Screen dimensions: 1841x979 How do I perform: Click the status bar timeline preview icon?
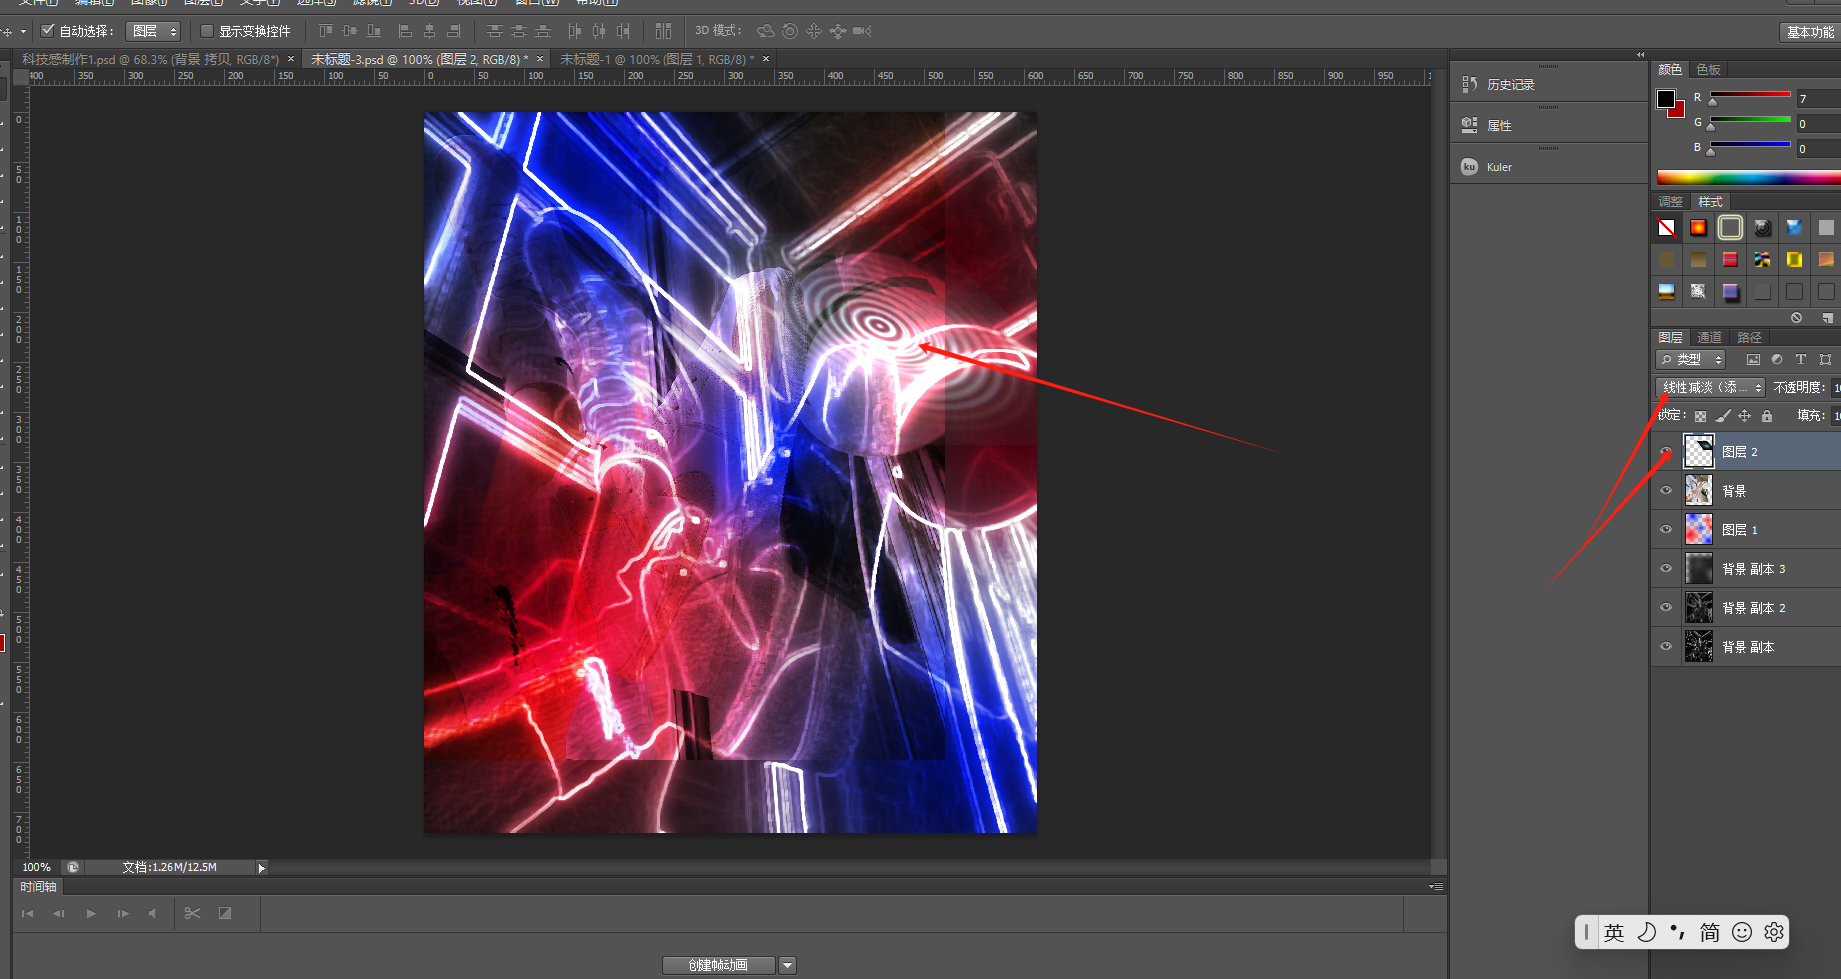point(73,867)
